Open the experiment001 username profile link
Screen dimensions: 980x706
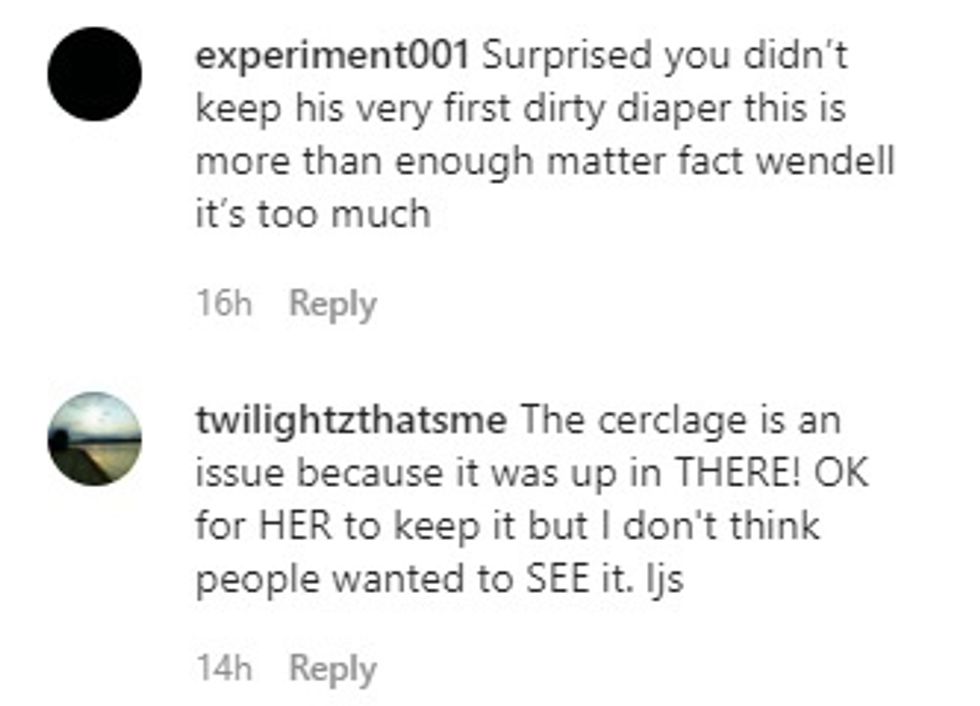click(333, 55)
